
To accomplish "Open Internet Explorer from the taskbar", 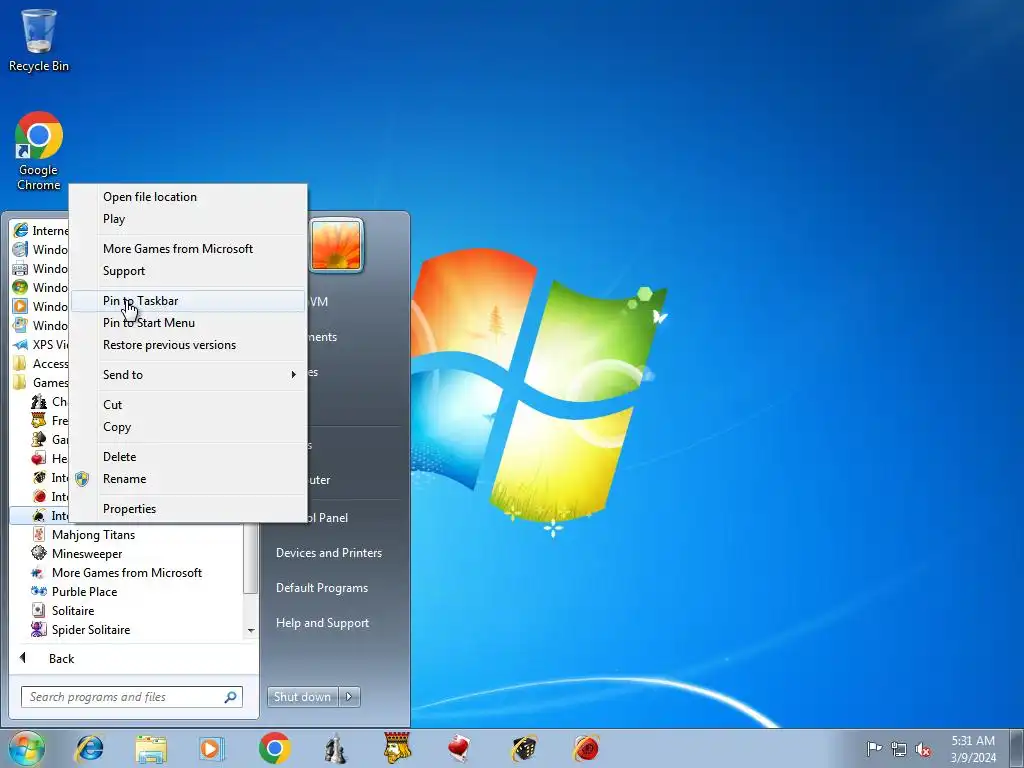I will click(x=89, y=748).
